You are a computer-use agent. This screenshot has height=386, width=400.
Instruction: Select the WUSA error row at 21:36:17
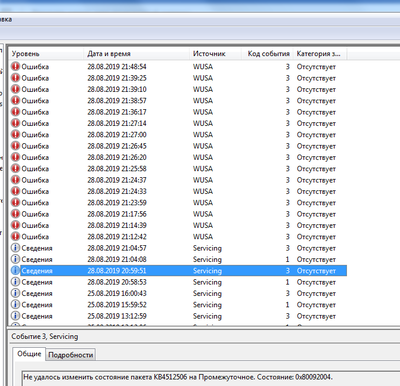coord(179,112)
